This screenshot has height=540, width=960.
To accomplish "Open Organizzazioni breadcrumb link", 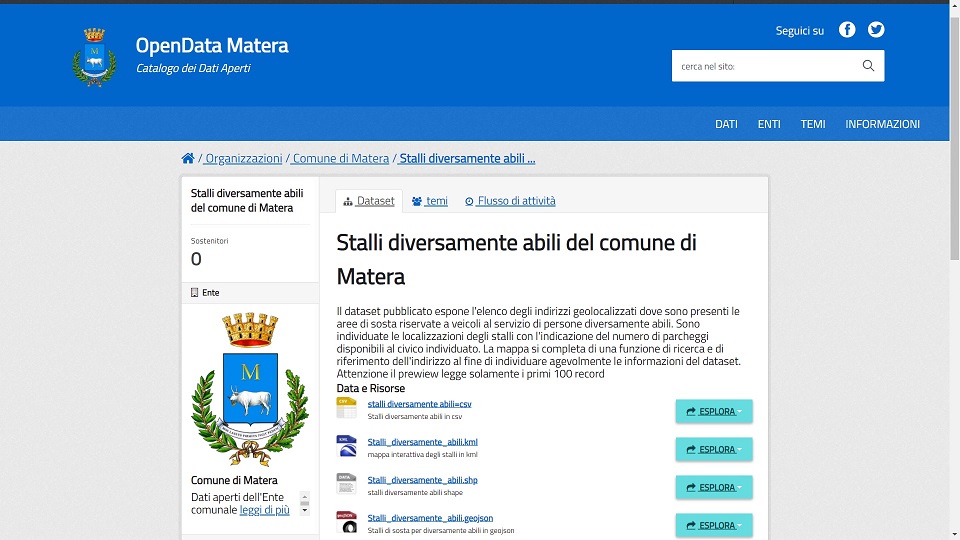I will [x=243, y=158].
